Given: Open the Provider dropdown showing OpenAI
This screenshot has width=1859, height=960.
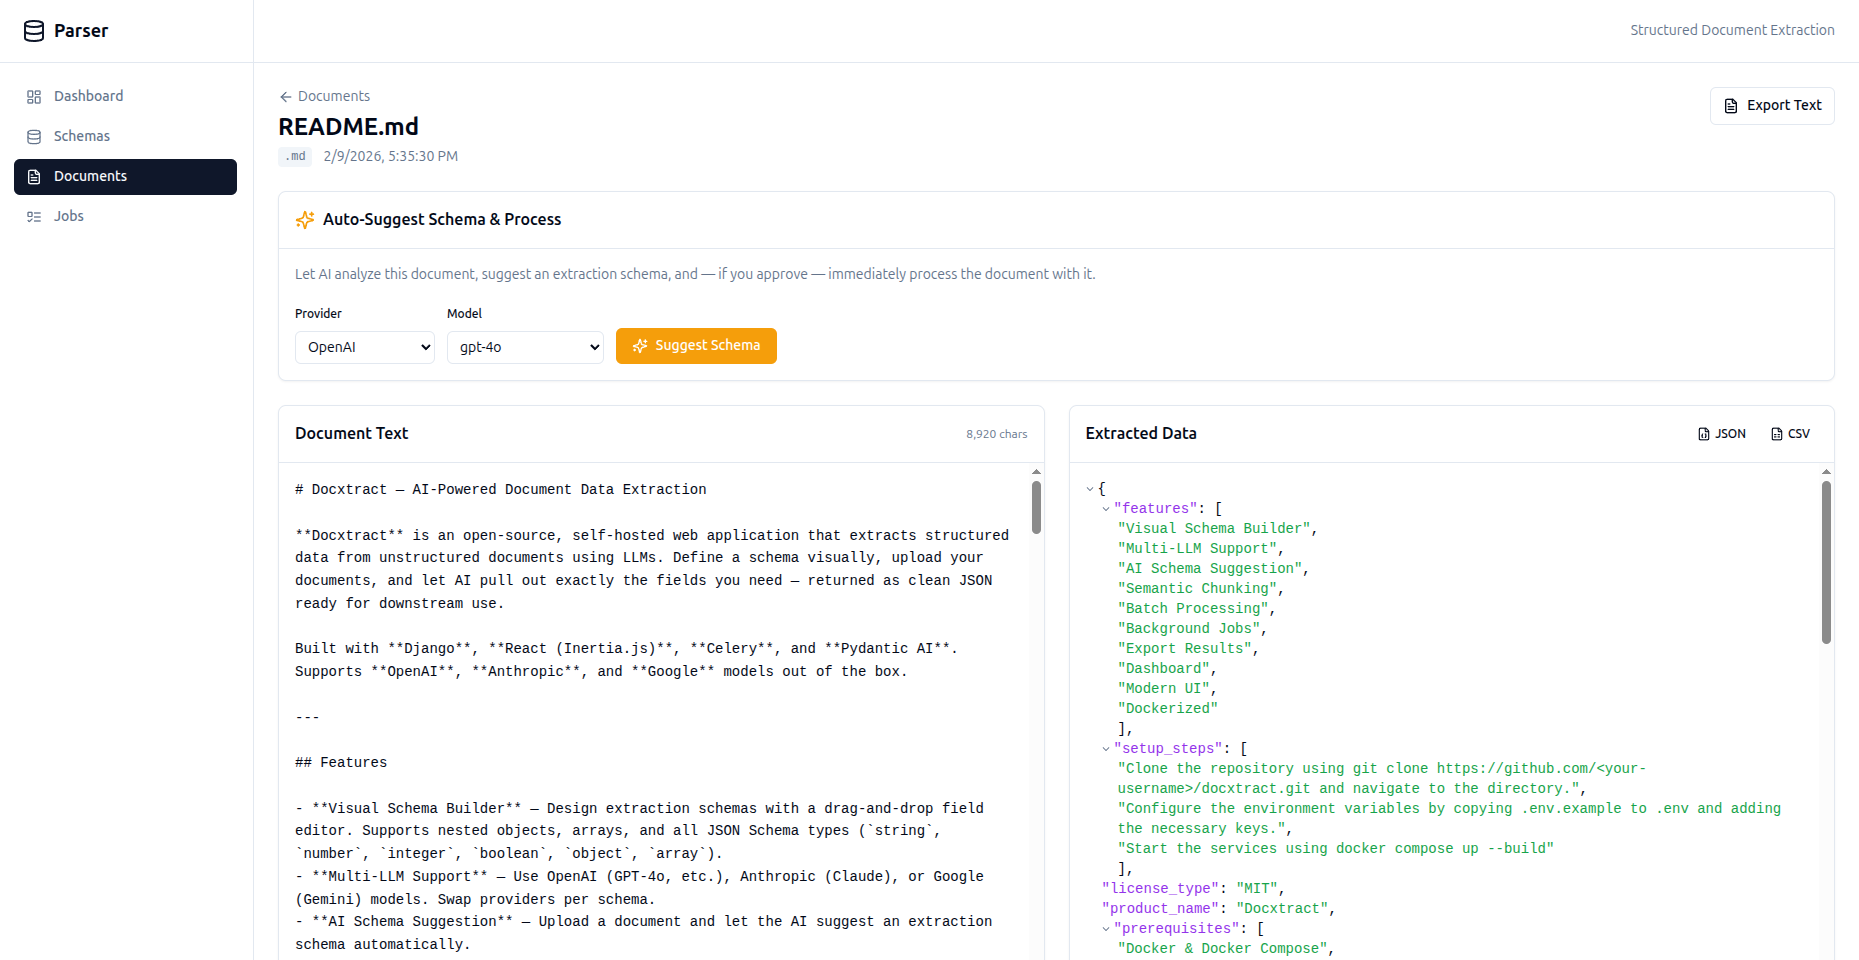Looking at the screenshot, I should pyautogui.click(x=365, y=347).
